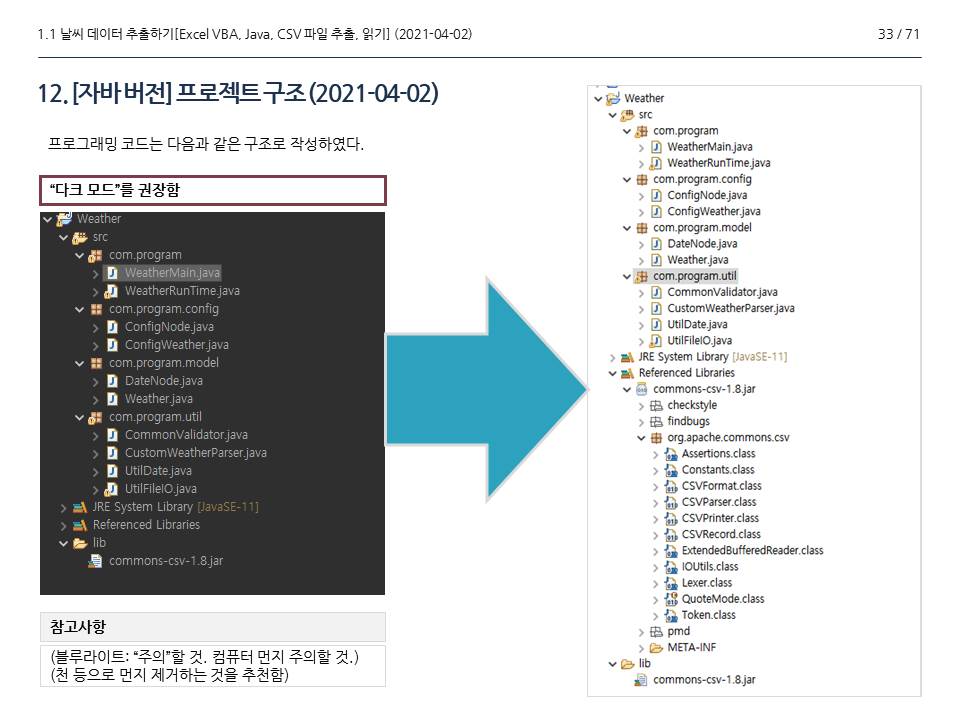Image resolution: width=960 pixels, height=720 pixels.
Task: Collapse org.apache.commons.csv package node
Action: (641, 438)
